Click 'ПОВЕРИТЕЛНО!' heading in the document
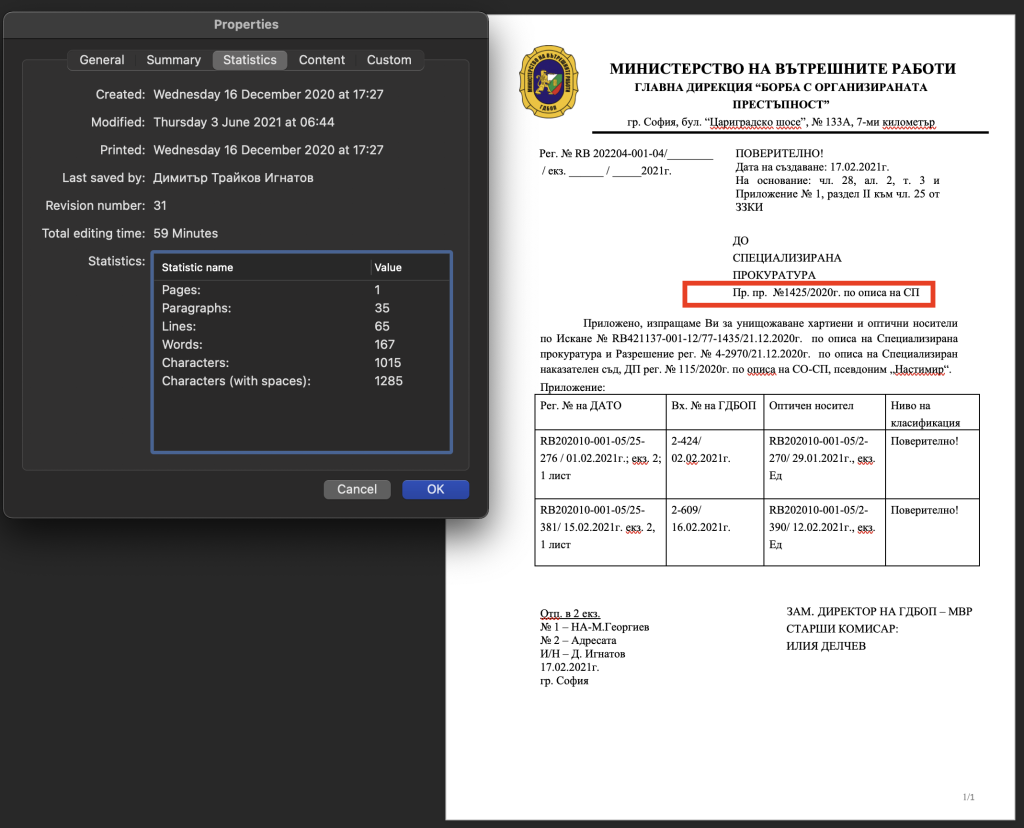Viewport: 1024px width, 828px height. 779,153
